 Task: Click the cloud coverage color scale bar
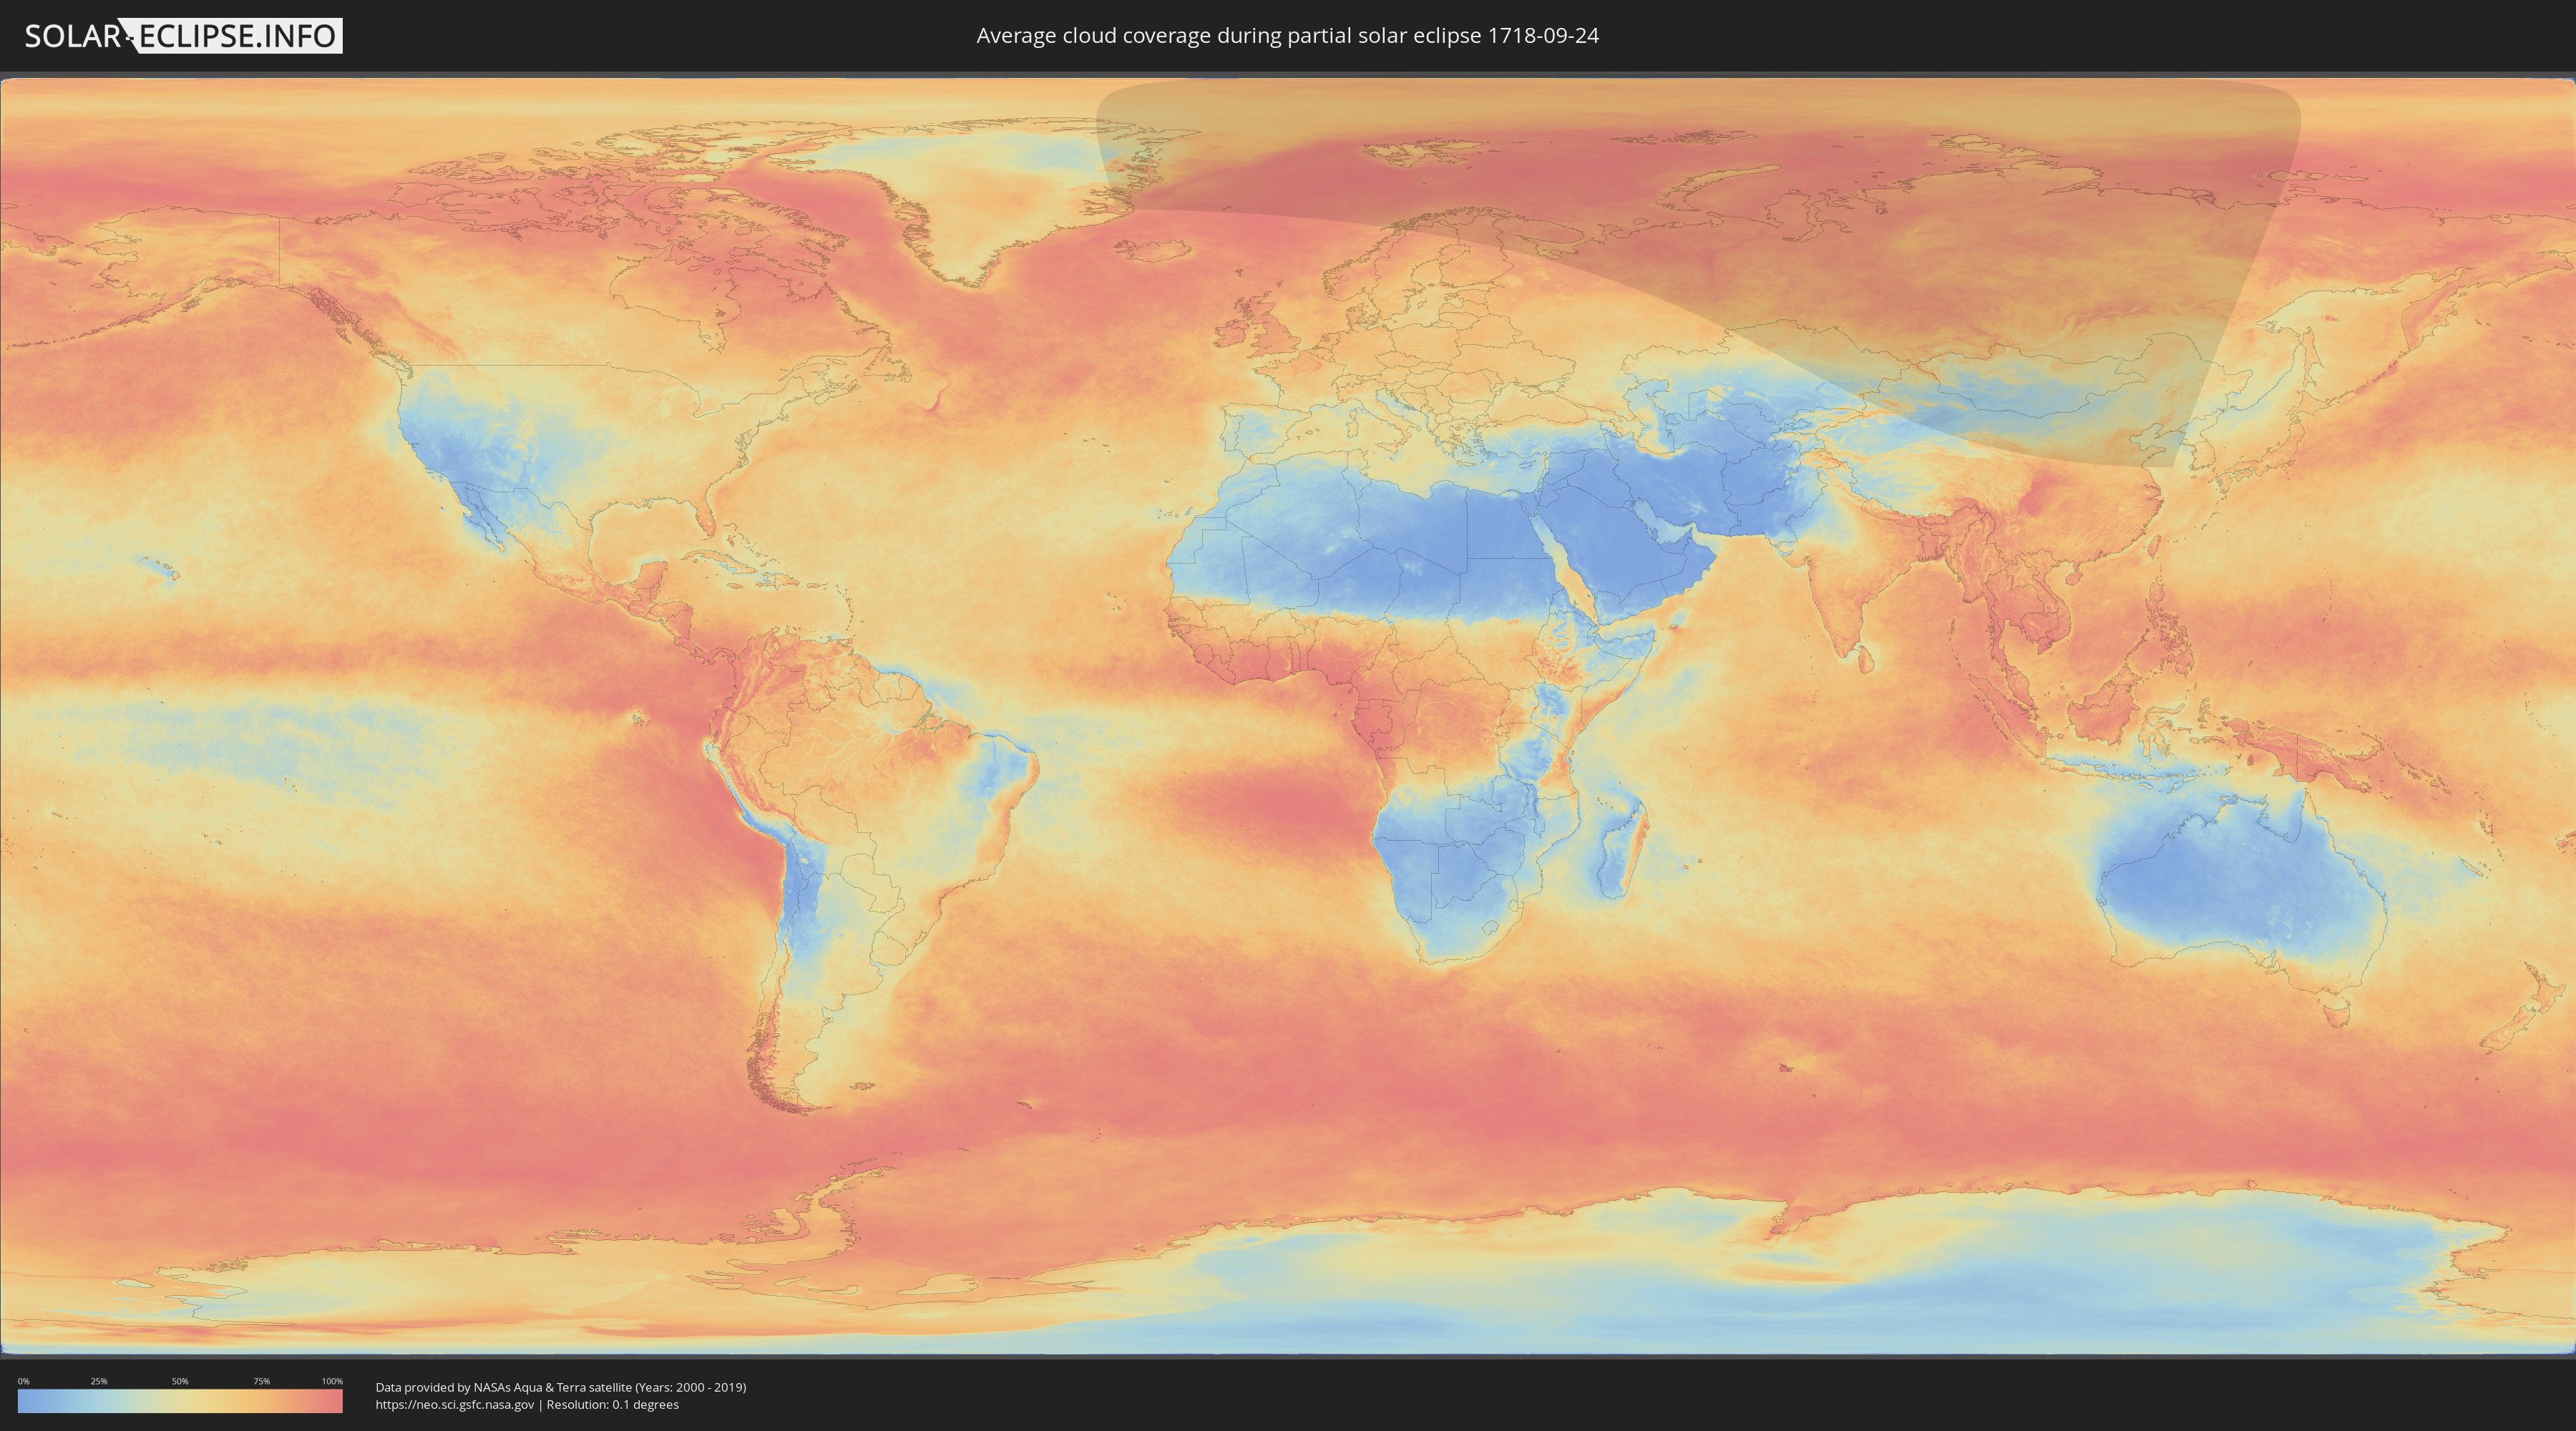click(180, 1401)
